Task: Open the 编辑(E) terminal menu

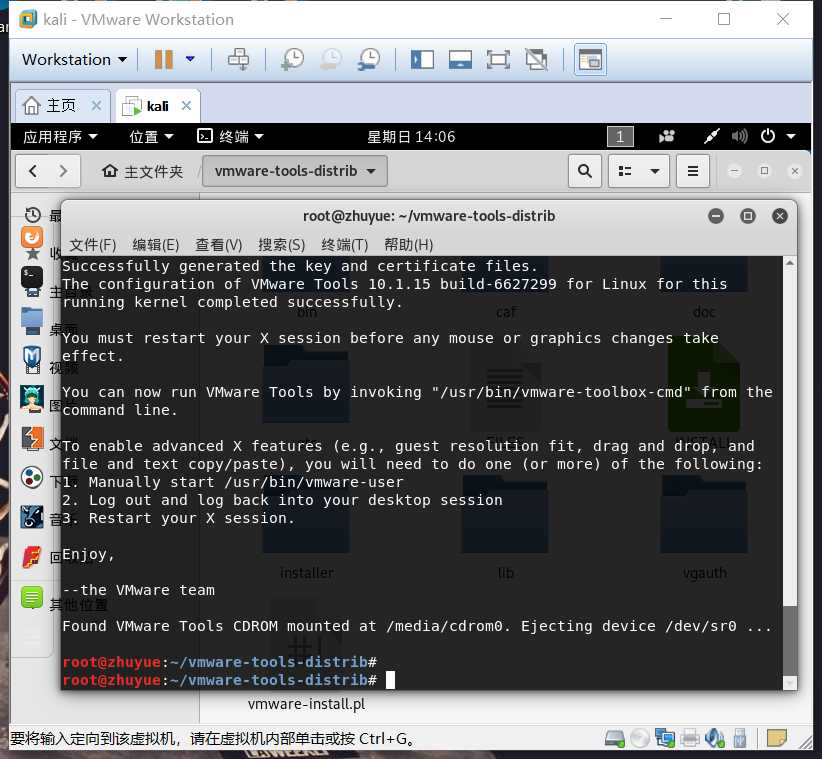Action: (156, 245)
